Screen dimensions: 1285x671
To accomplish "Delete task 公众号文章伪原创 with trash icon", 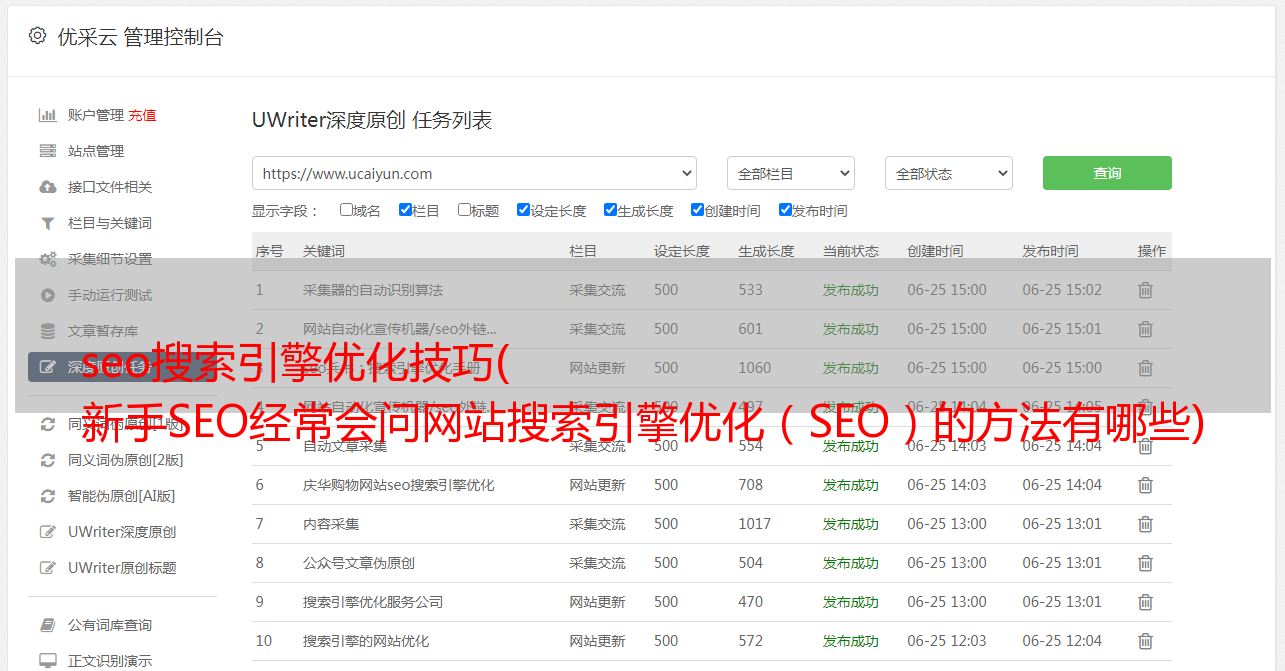I will [1145, 563].
